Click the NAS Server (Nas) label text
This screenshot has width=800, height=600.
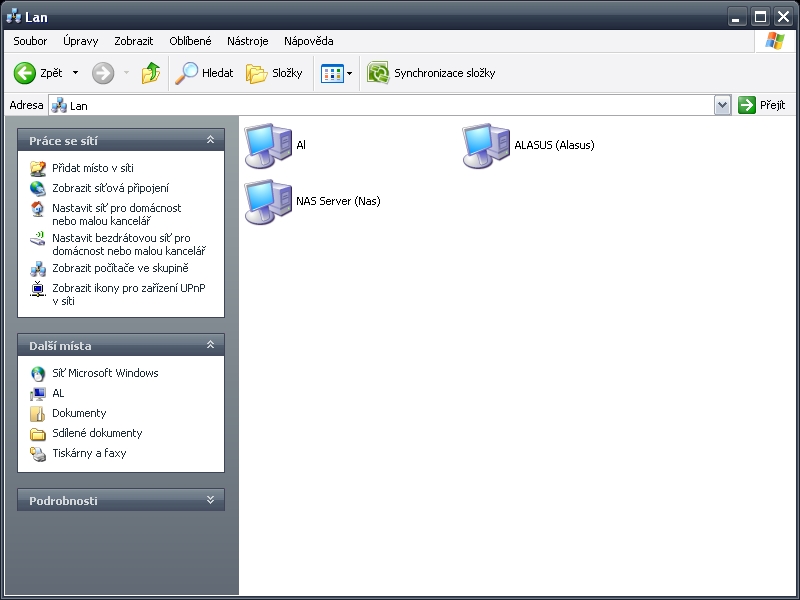pos(338,201)
